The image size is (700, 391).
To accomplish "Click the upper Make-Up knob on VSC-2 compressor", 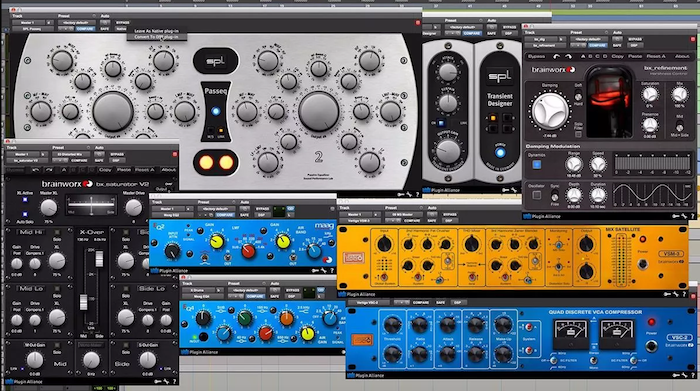I will (503, 325).
